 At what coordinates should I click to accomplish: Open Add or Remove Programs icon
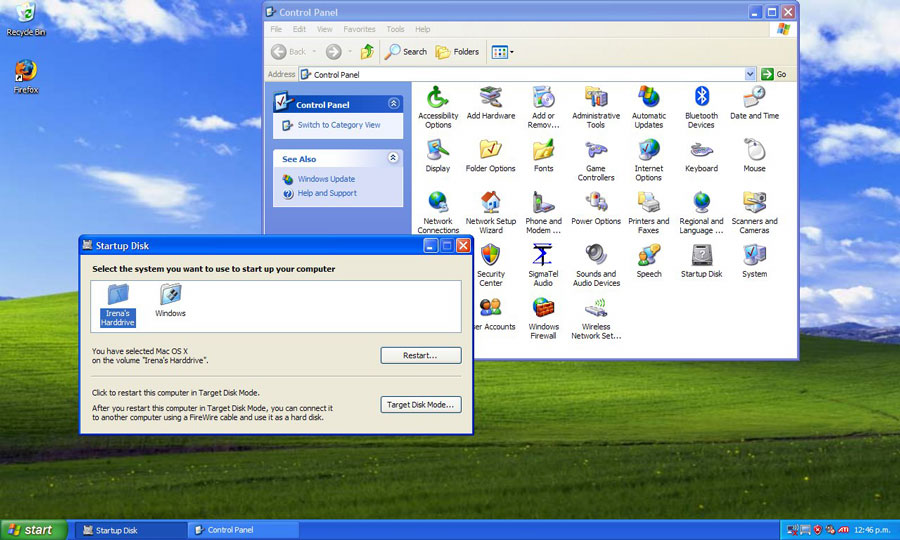coord(543,107)
